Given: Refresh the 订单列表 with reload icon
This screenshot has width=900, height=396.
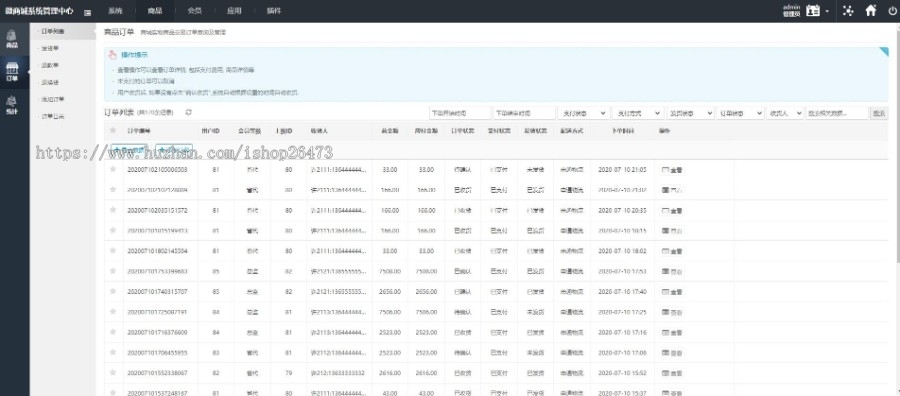Looking at the screenshot, I should pos(188,112).
